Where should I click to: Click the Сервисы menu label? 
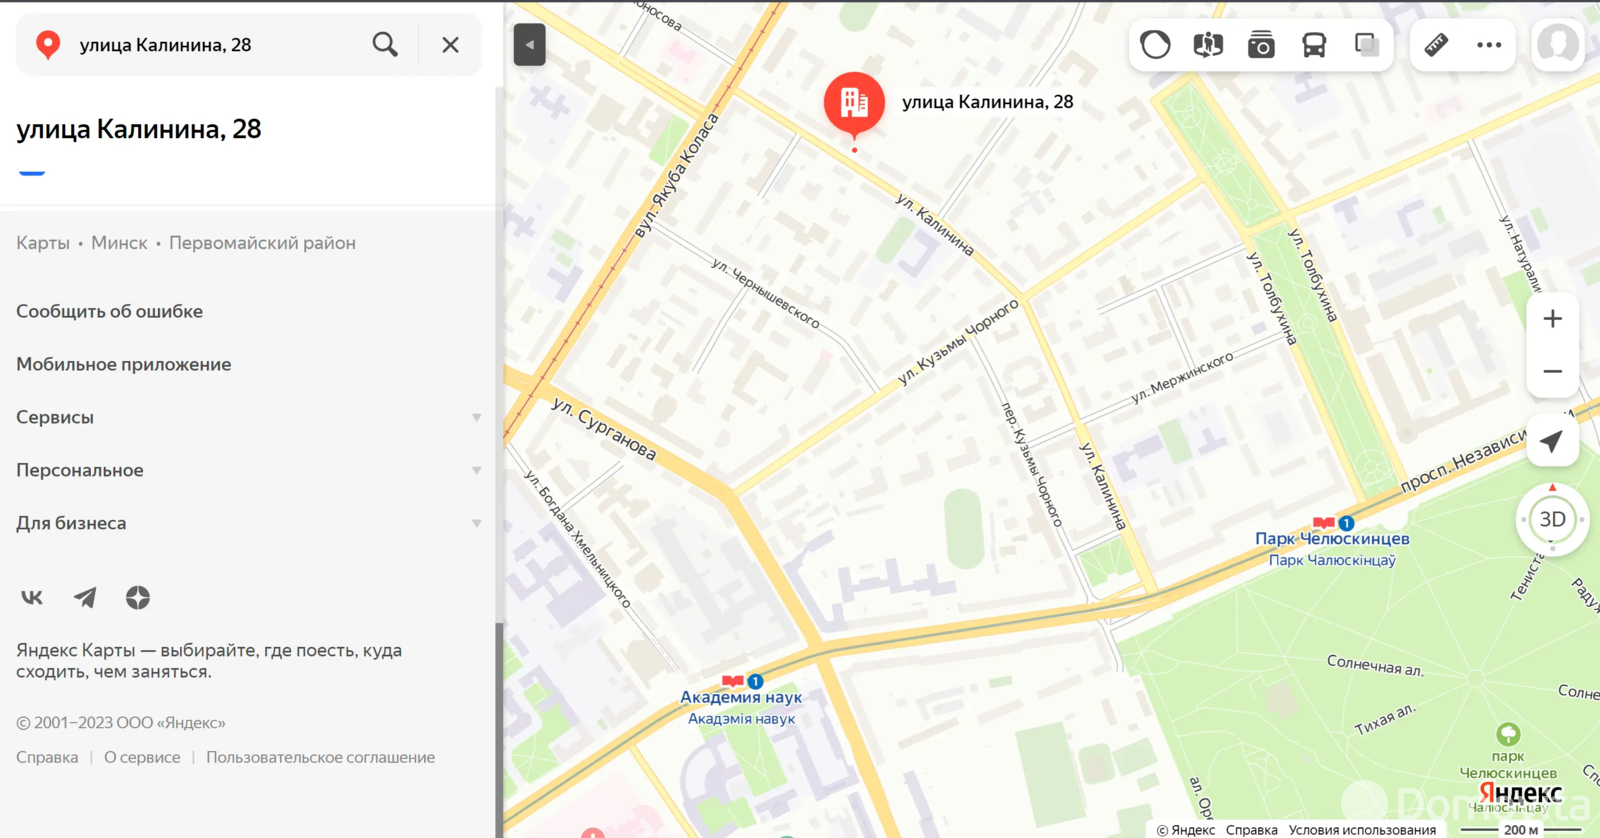click(x=55, y=417)
